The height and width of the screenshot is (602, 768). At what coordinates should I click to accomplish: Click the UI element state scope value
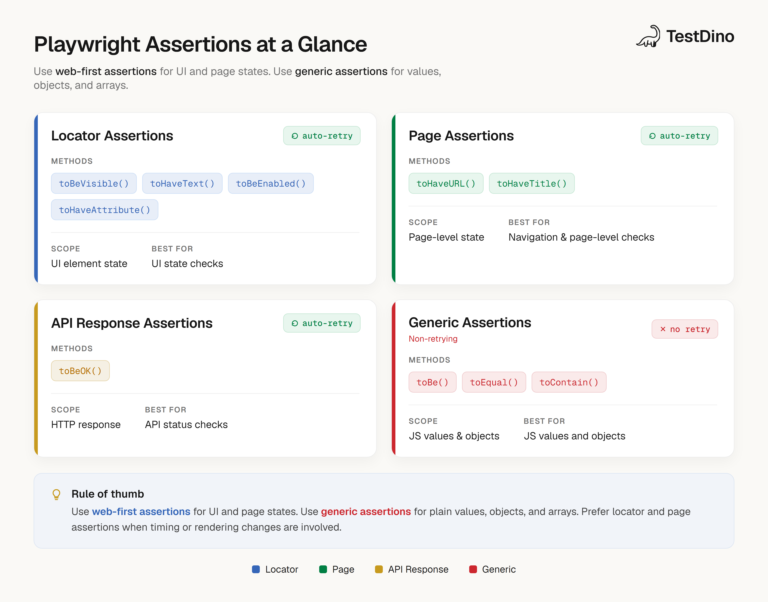point(89,264)
